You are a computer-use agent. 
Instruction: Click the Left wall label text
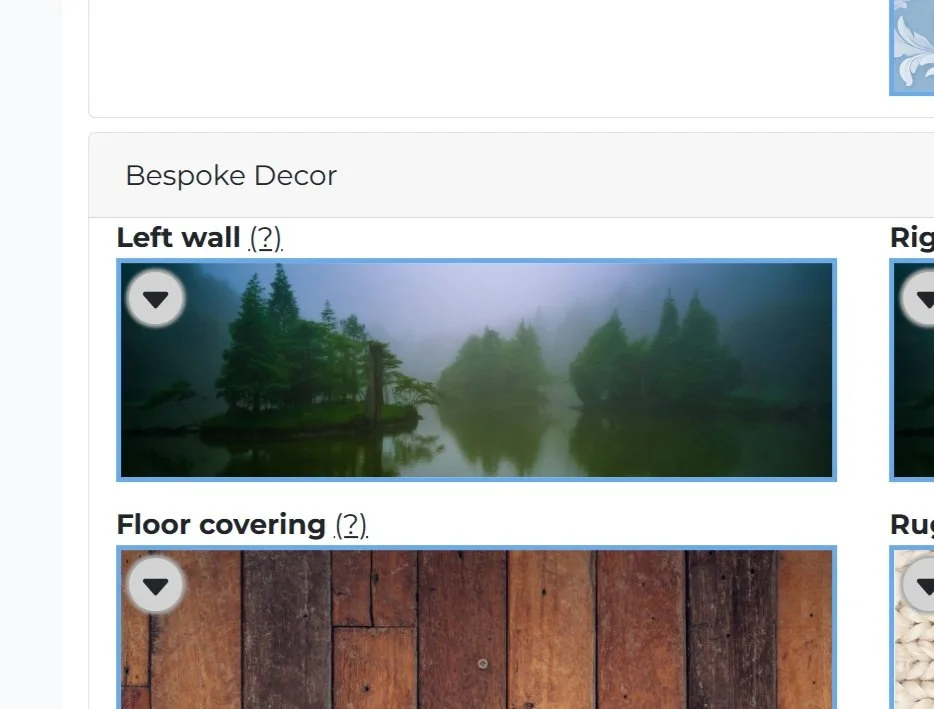[178, 238]
